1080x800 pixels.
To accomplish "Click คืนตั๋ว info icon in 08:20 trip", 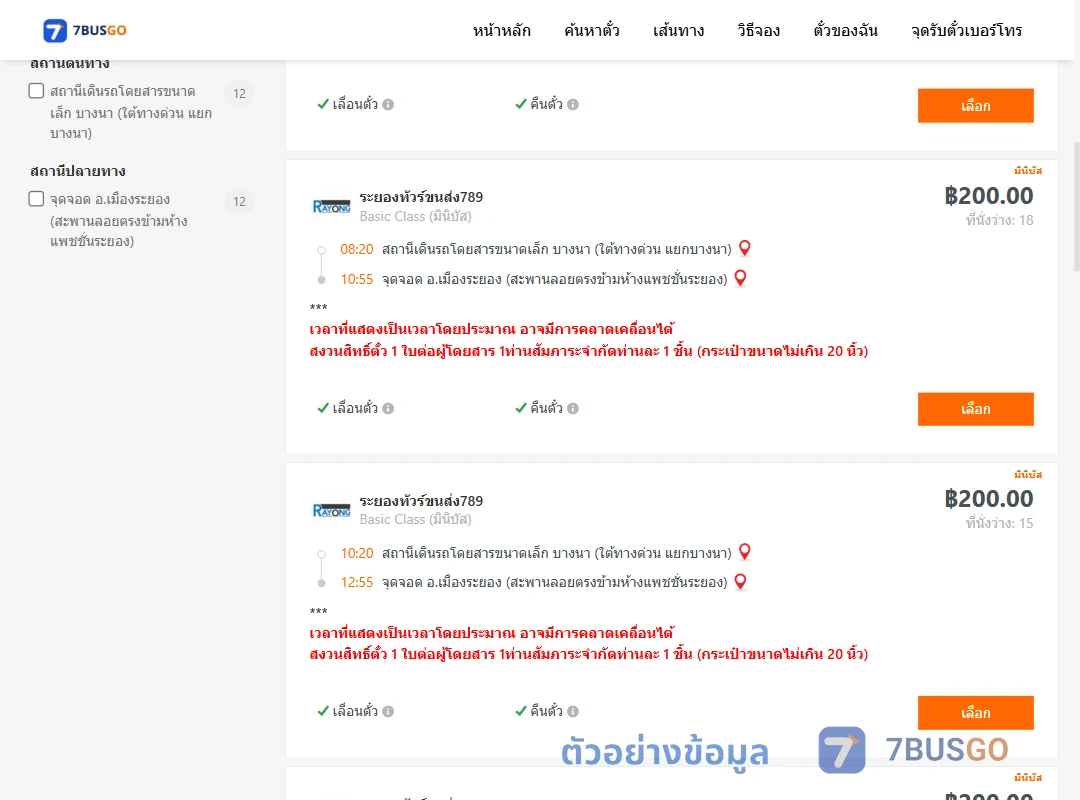I will click(573, 409).
